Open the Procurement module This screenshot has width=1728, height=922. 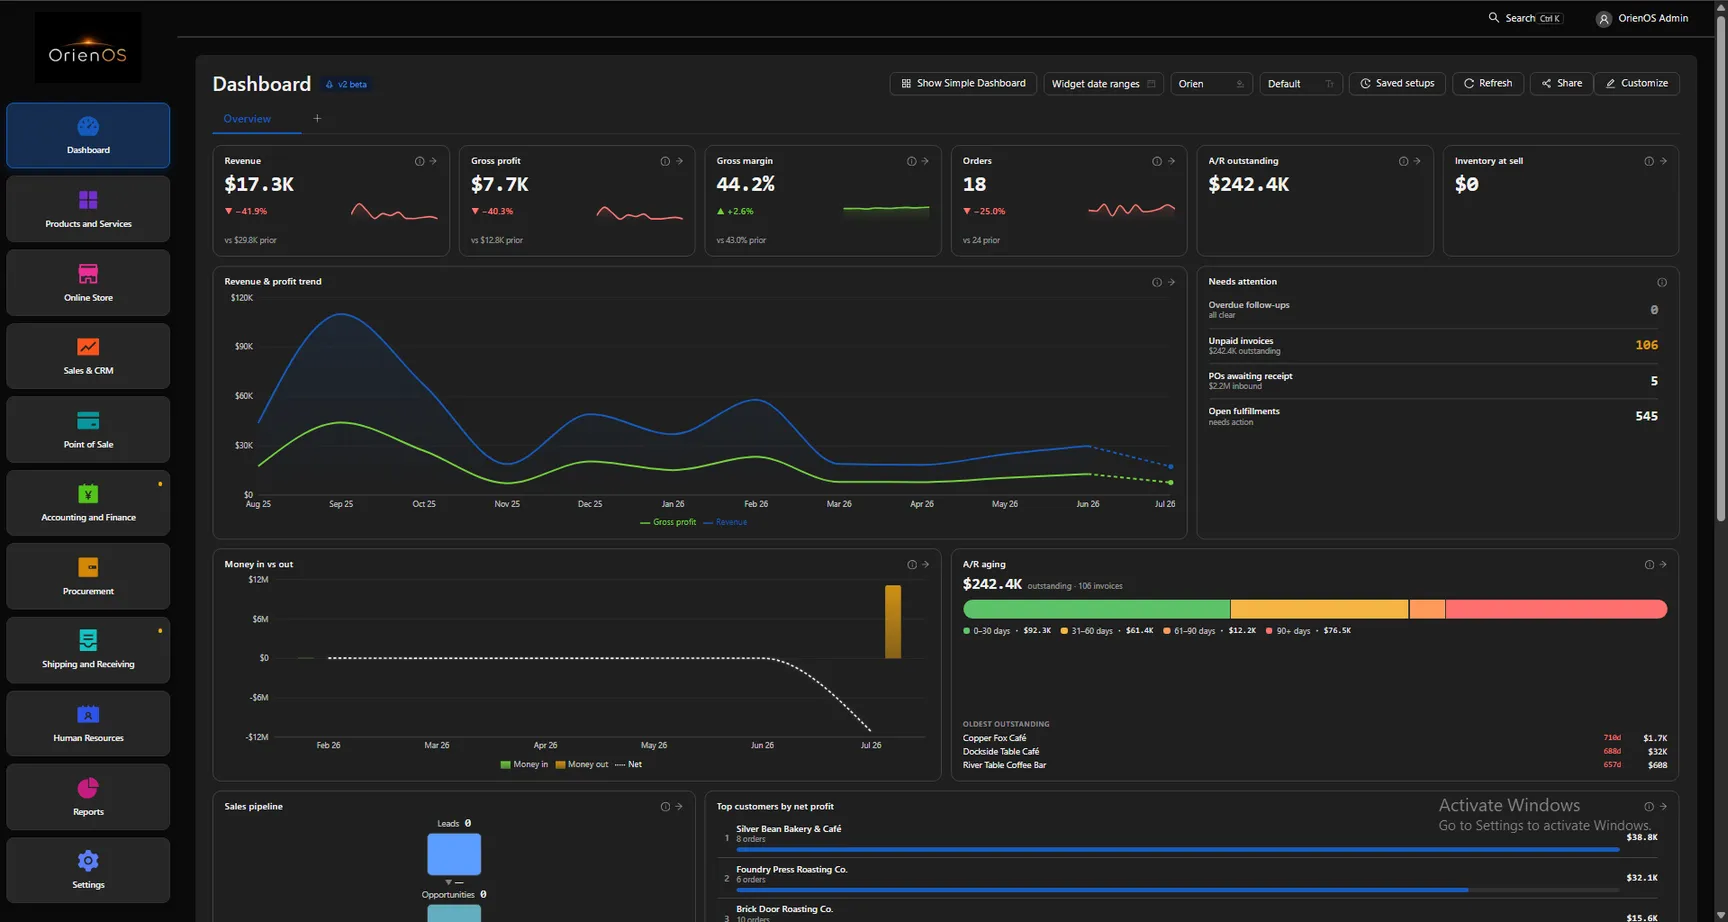pyautogui.click(x=88, y=576)
